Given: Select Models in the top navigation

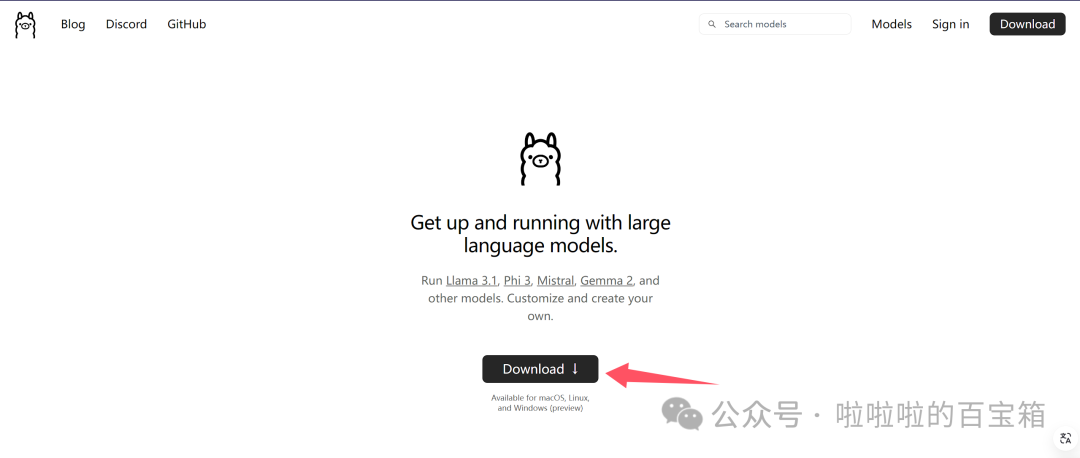Looking at the screenshot, I should click(x=891, y=24).
